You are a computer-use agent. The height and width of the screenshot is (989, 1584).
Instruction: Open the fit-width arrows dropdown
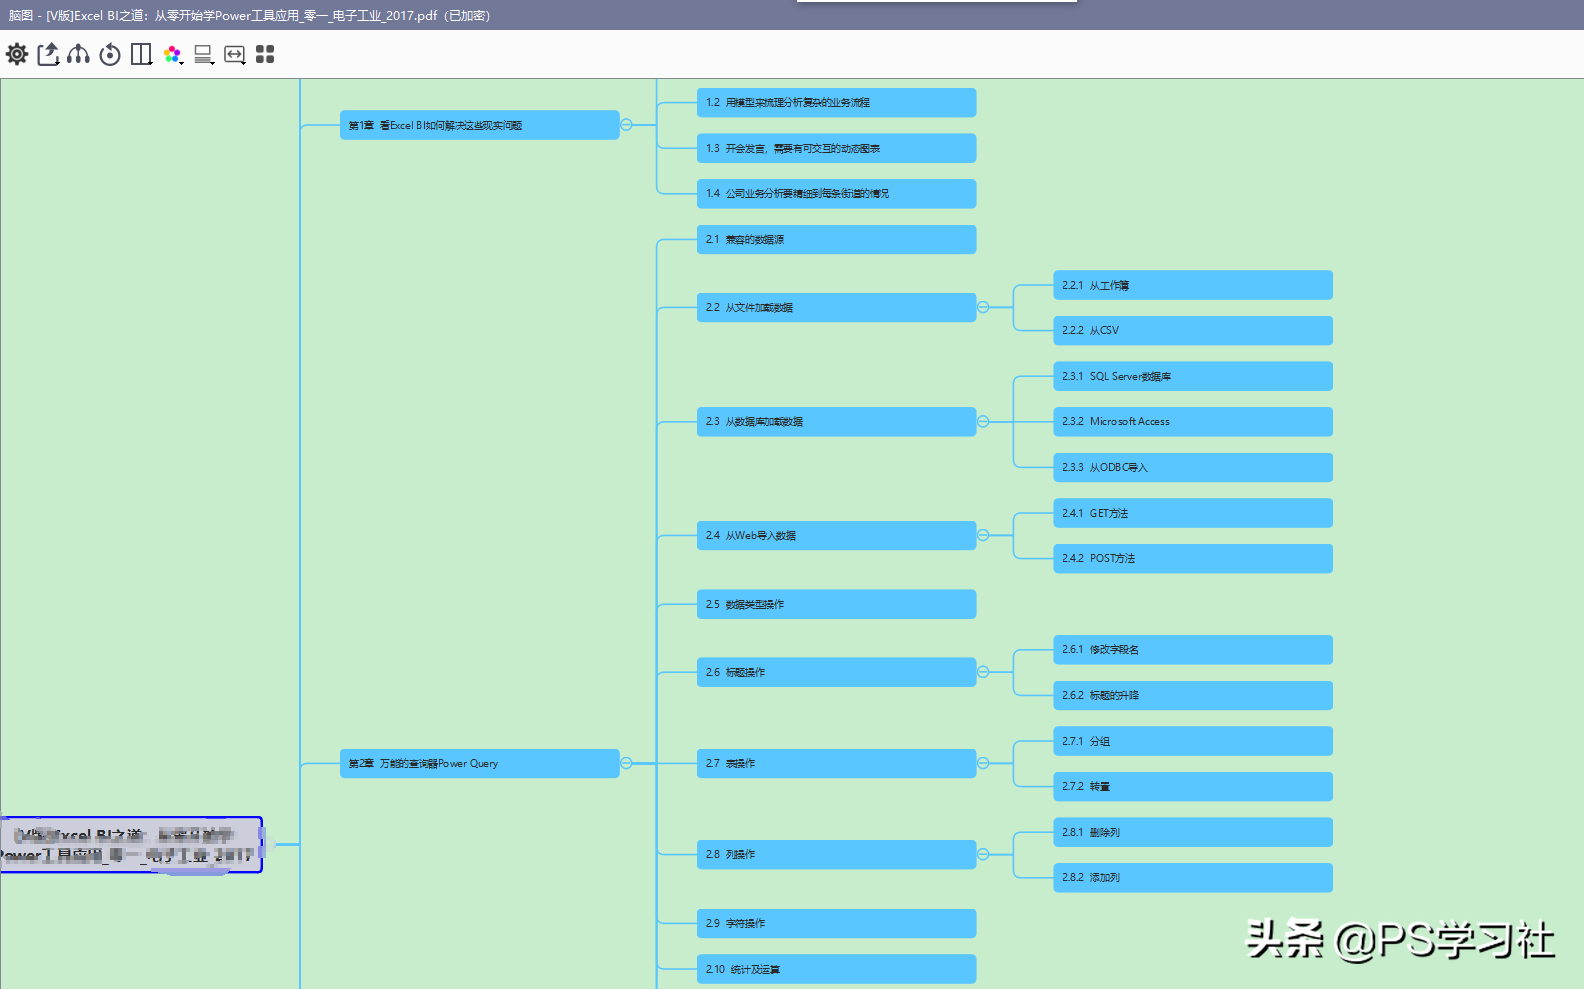click(235, 54)
